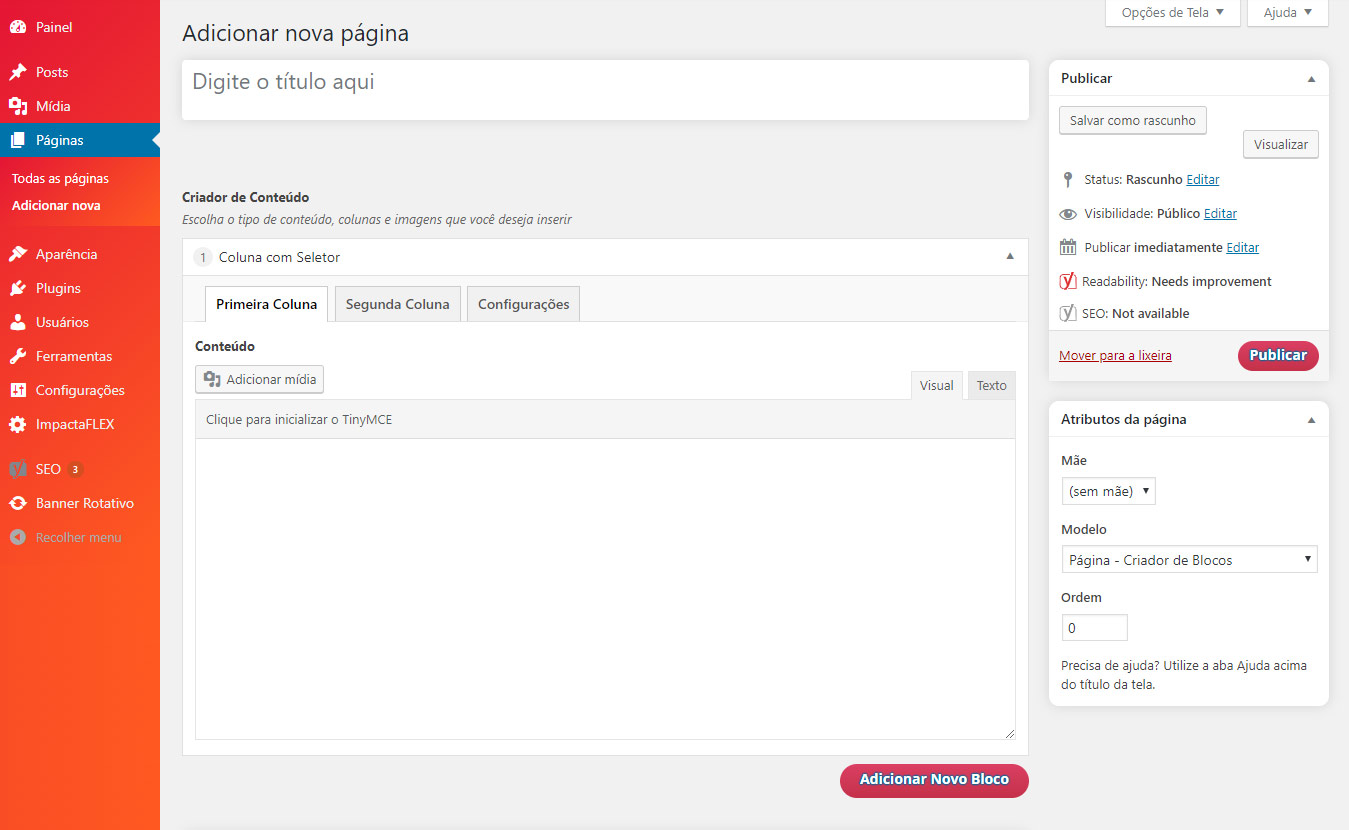Edit Visibilidade via Editar link
The image size is (1349, 830).
point(1220,214)
